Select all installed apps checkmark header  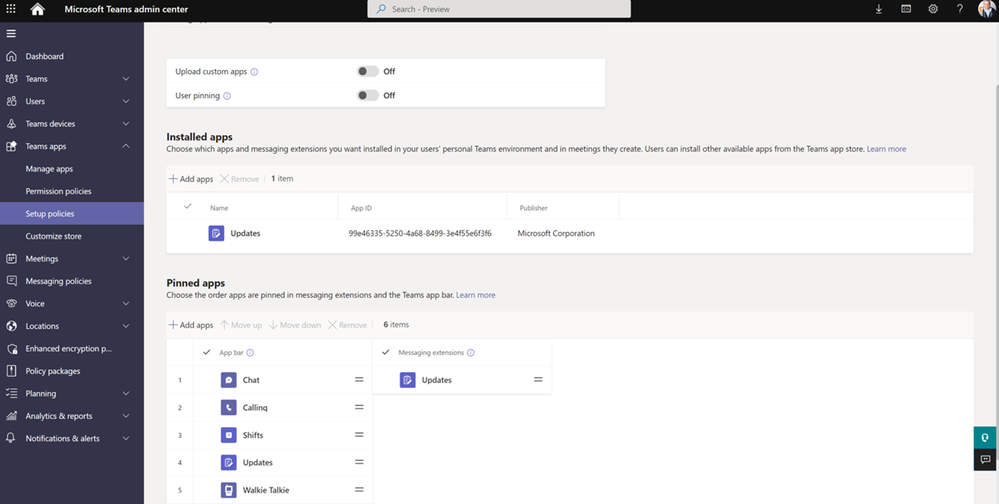[187, 206]
